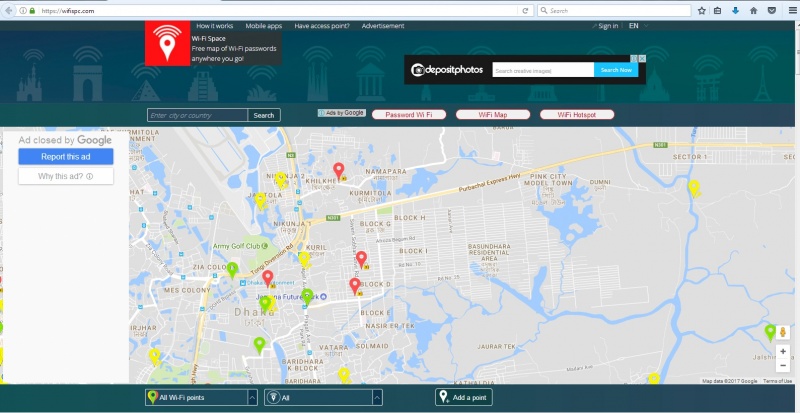Open the green marker at Jamuna Future Park
This screenshot has width=800, height=413.
307,297
